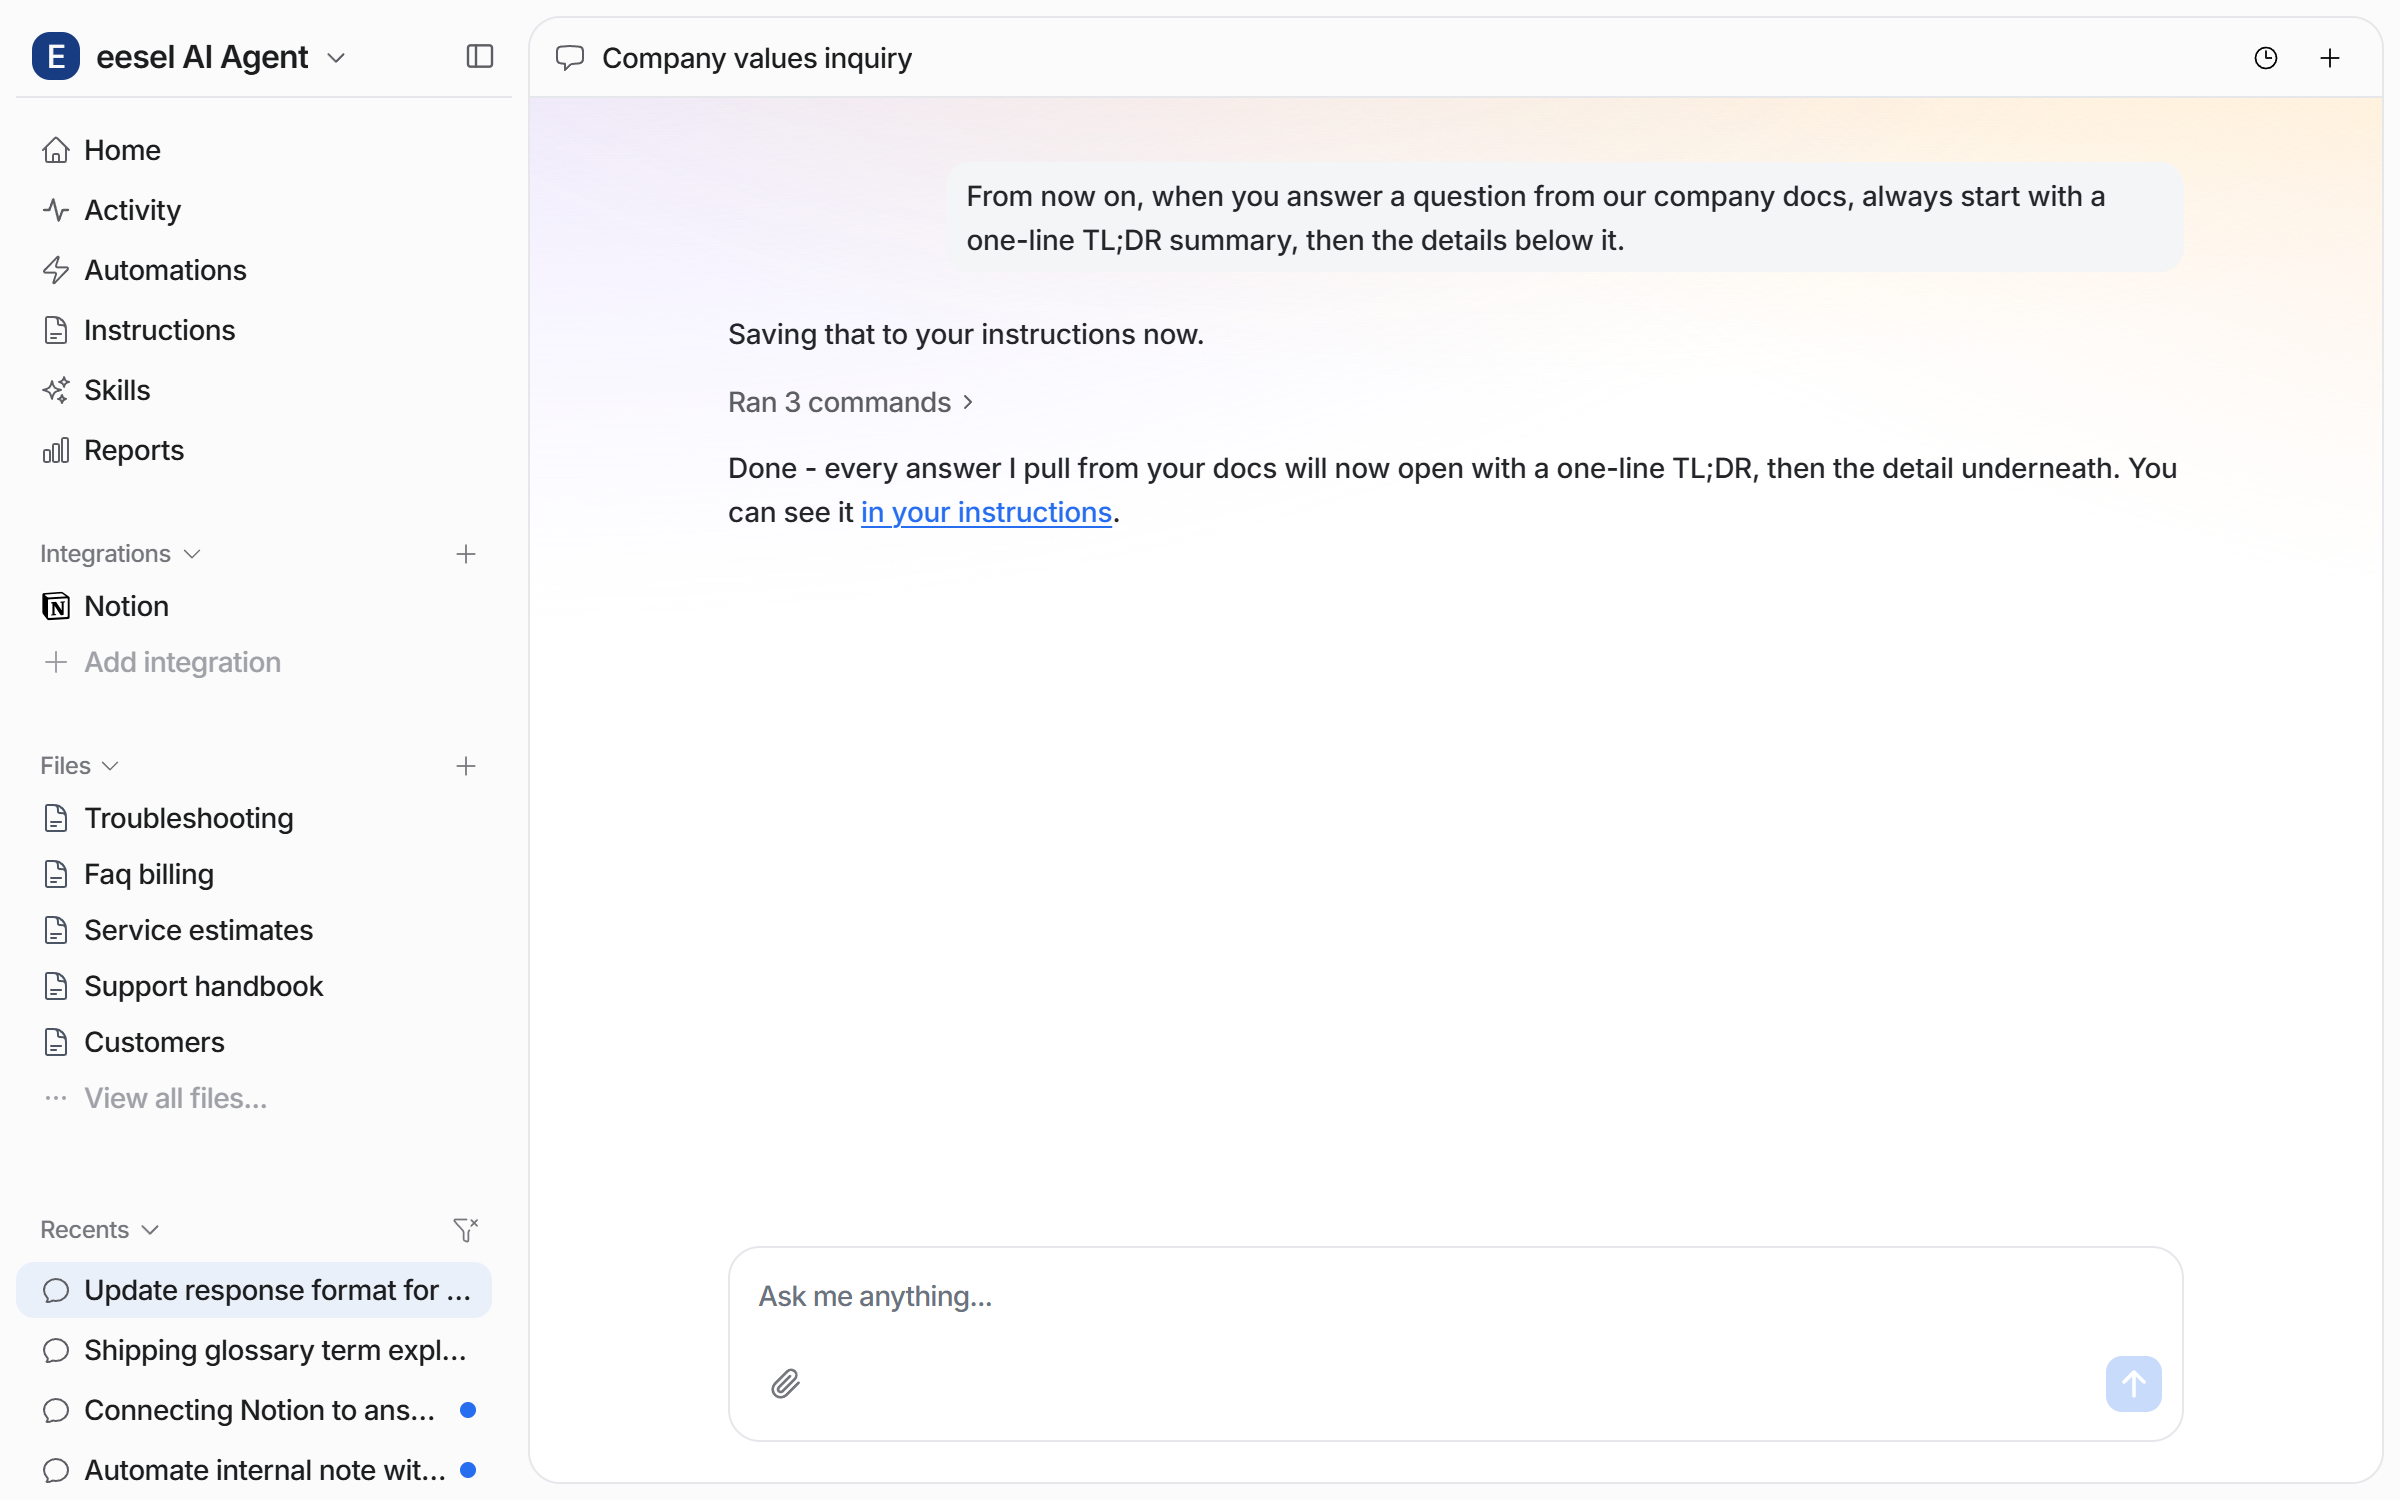Clear the Recents filter icon
Screen dimensions: 2400x1500
click(x=466, y=1230)
